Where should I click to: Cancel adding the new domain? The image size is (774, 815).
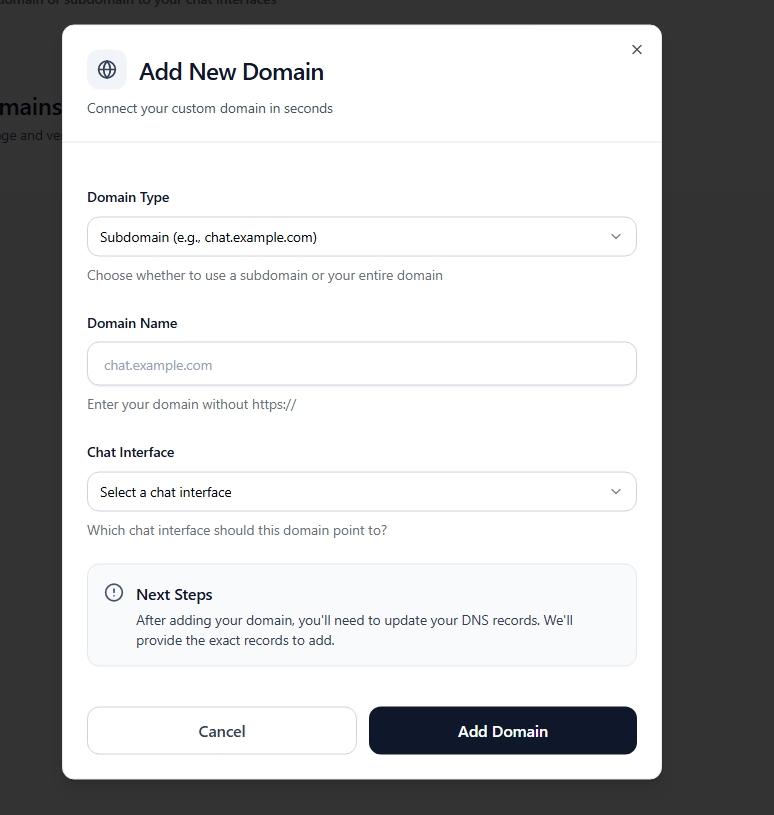click(221, 730)
